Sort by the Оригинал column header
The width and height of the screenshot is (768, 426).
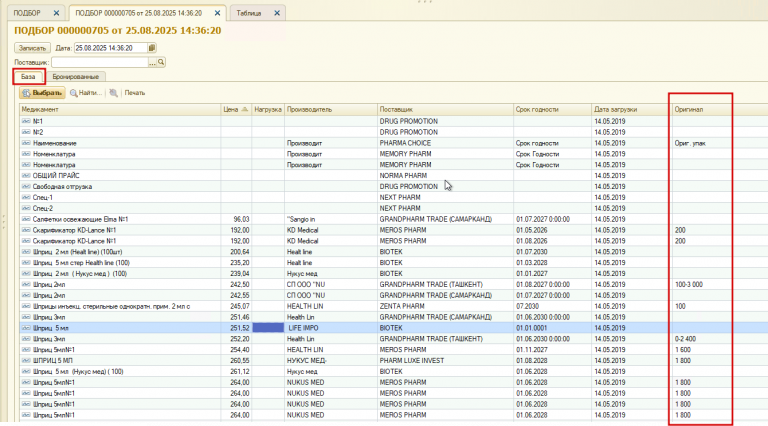coord(701,110)
